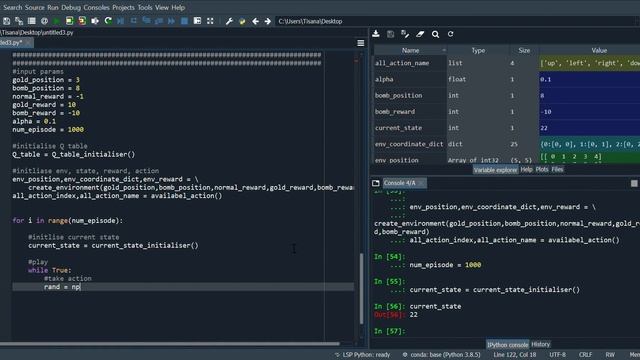
Task: Click Run cell and advance icon
Action: [x=82, y=21]
